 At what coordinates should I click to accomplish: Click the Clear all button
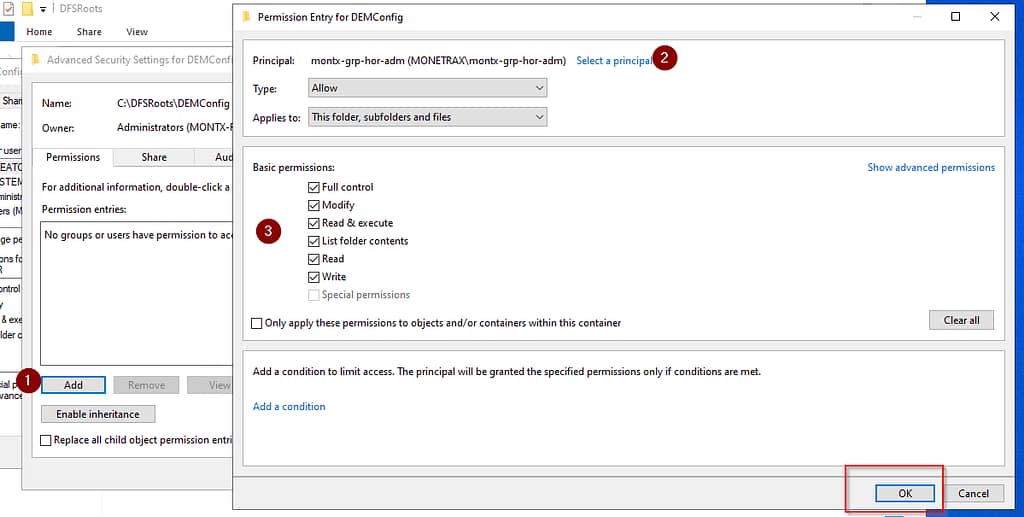click(960, 320)
